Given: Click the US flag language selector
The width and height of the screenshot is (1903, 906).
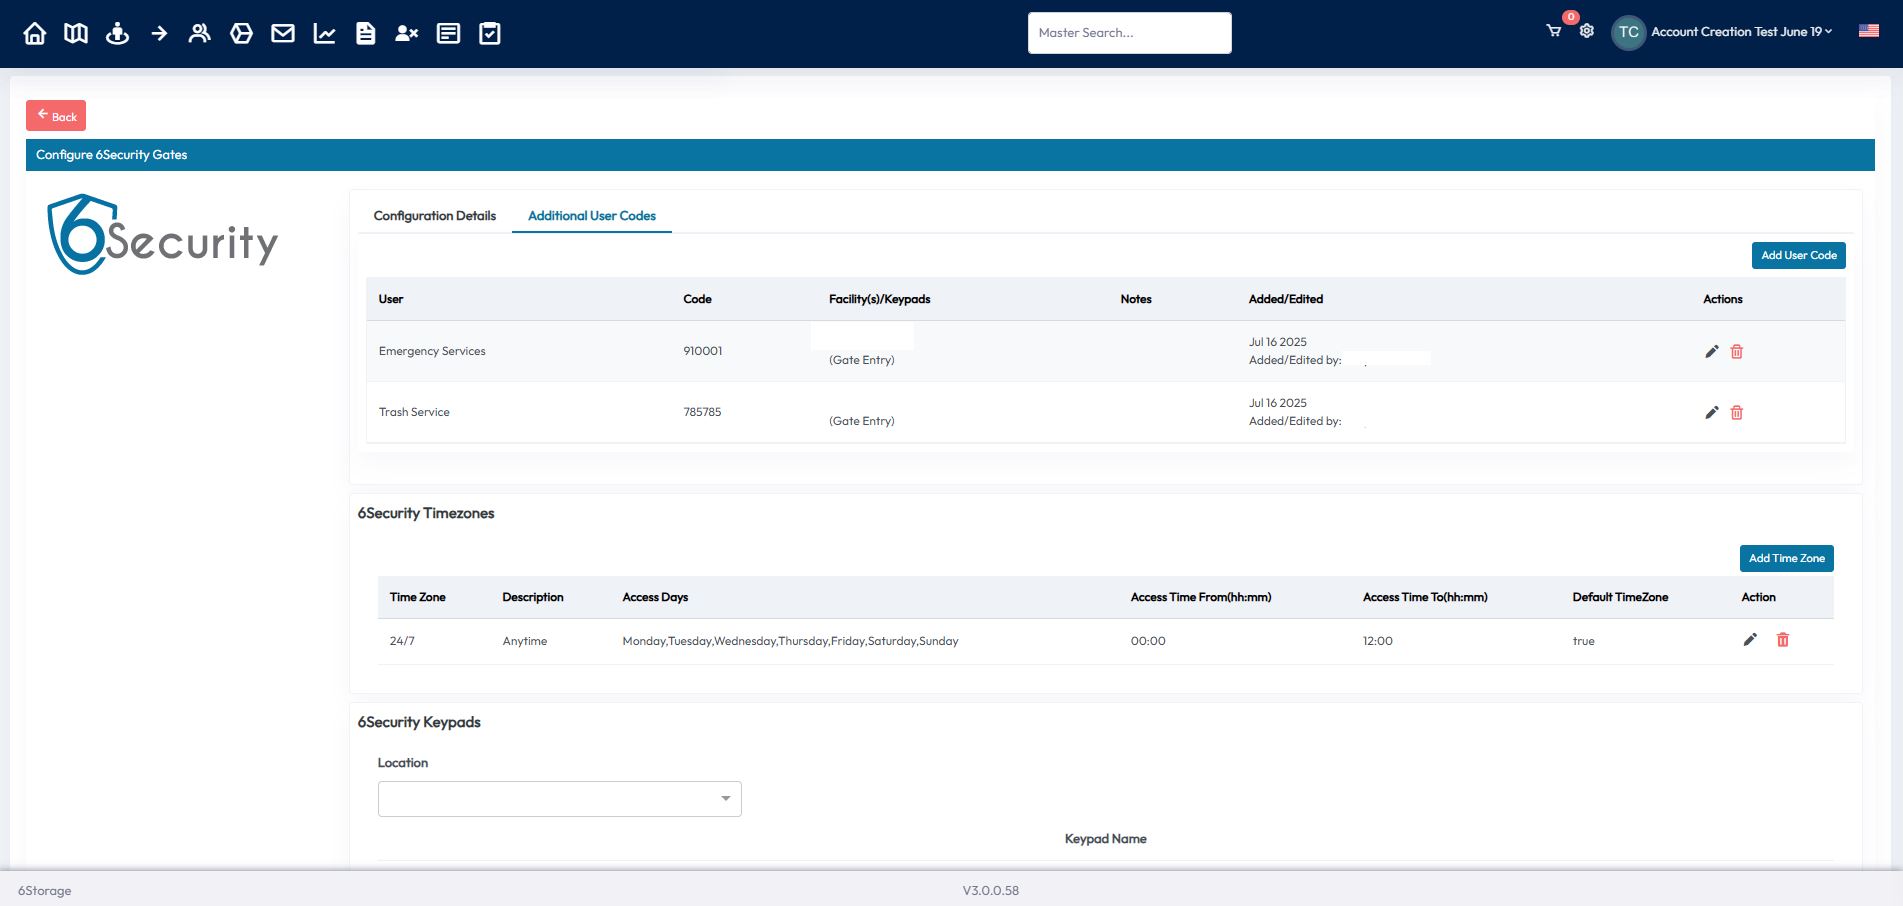Looking at the screenshot, I should pyautogui.click(x=1869, y=31).
